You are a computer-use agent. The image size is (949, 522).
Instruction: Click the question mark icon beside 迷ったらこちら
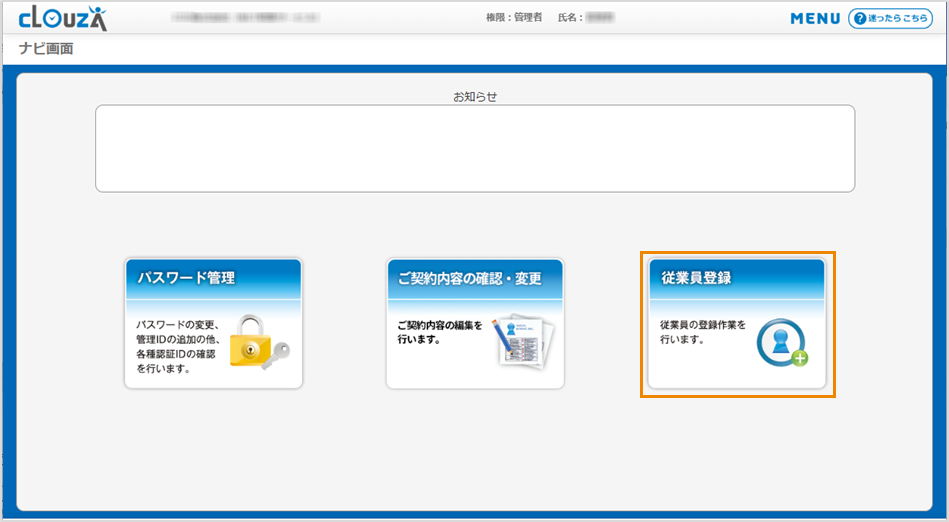859,19
